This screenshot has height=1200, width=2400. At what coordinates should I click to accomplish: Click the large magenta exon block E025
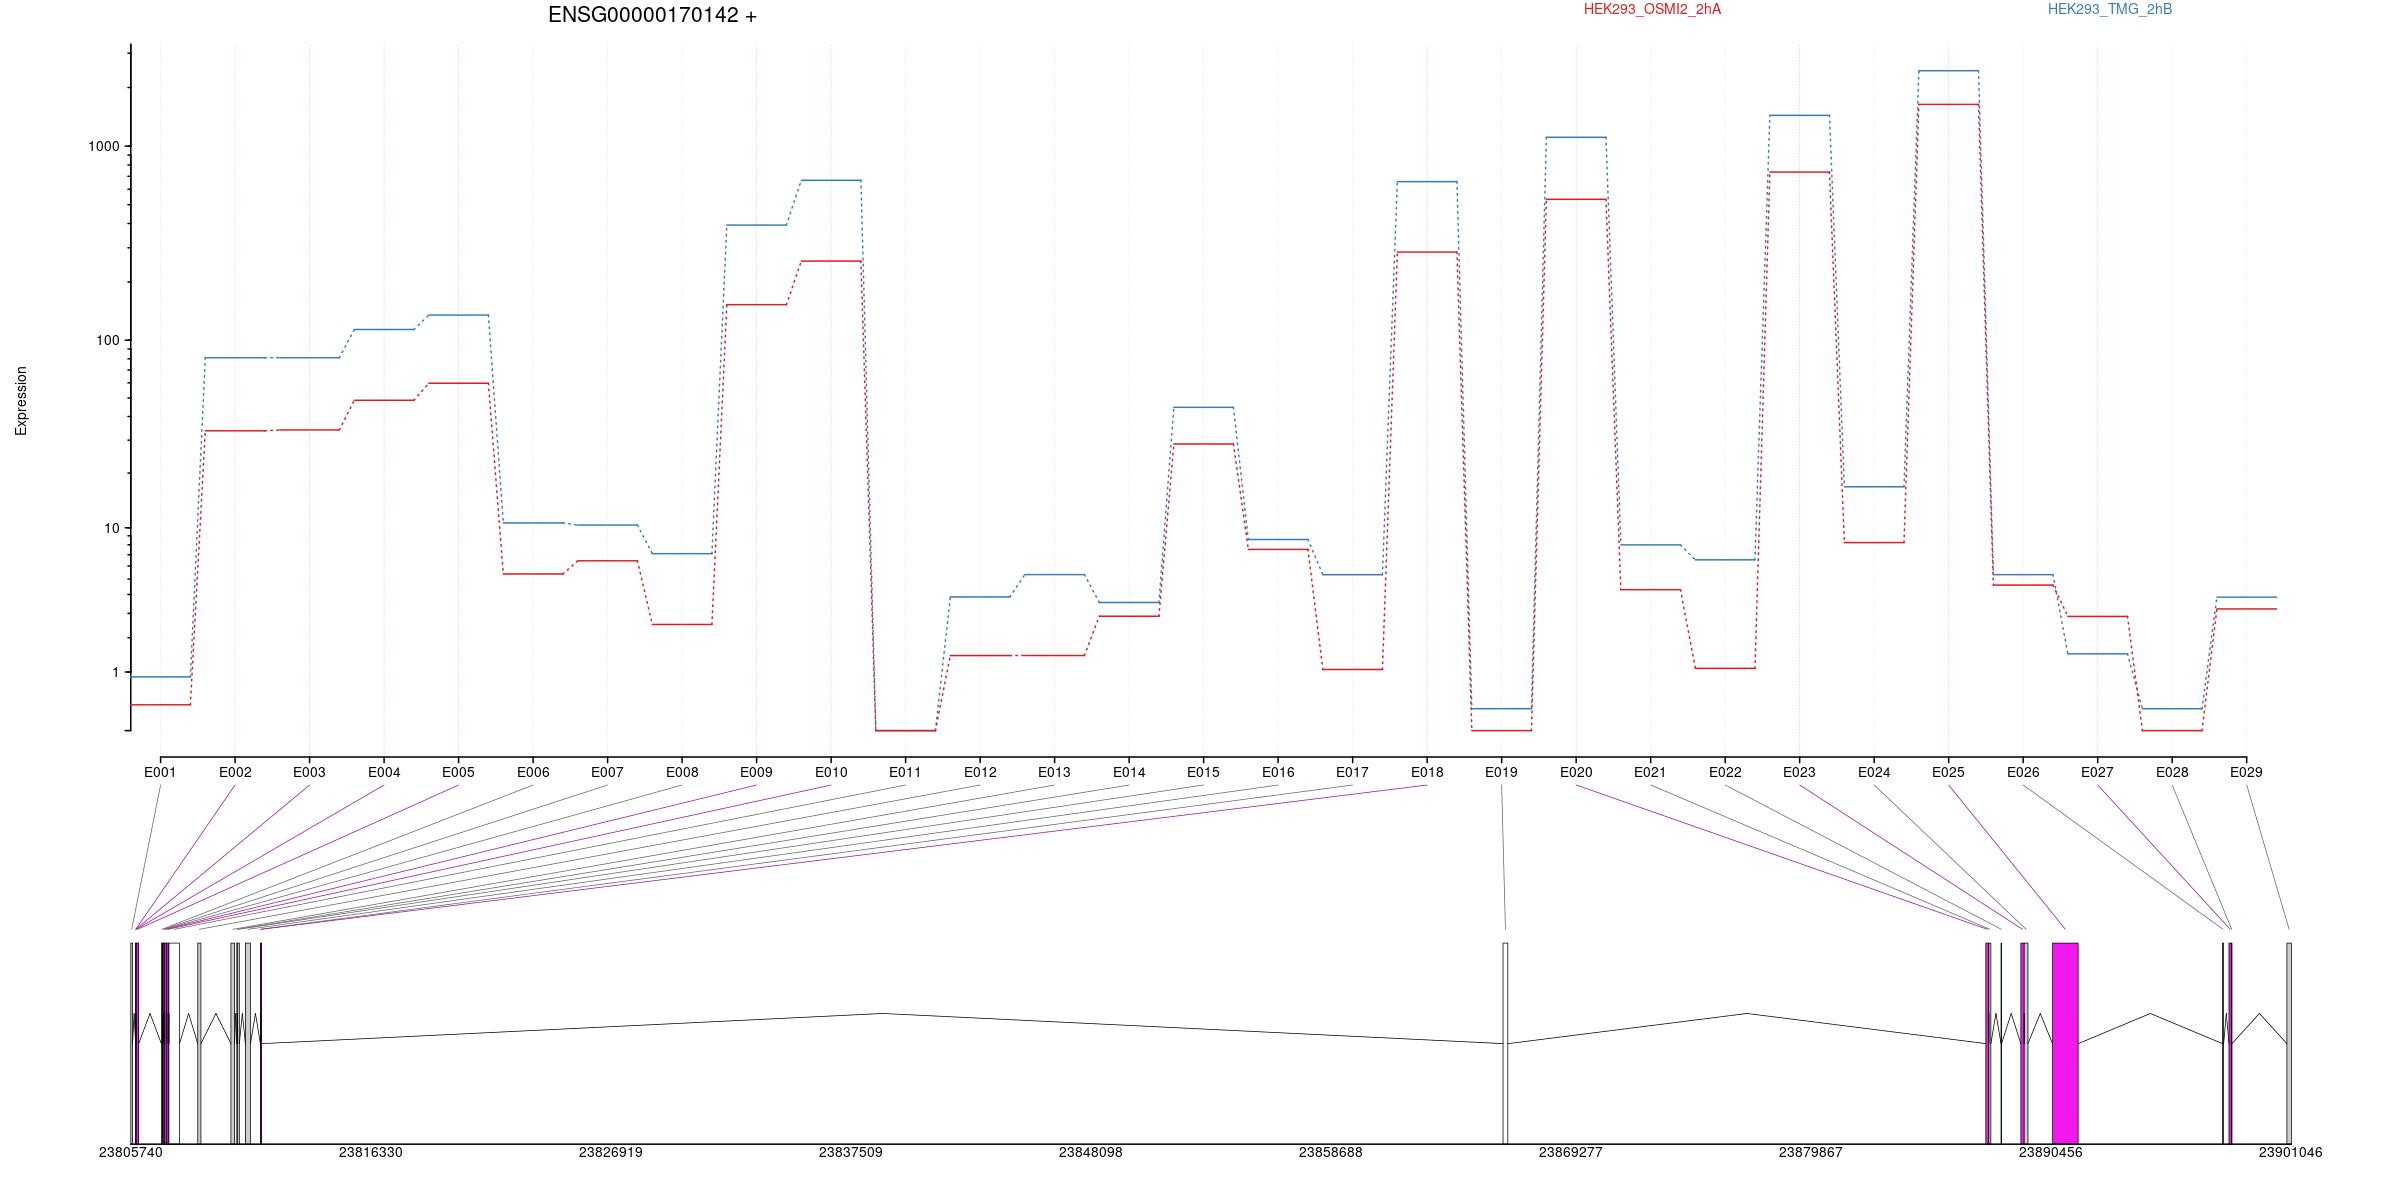point(2065,1043)
